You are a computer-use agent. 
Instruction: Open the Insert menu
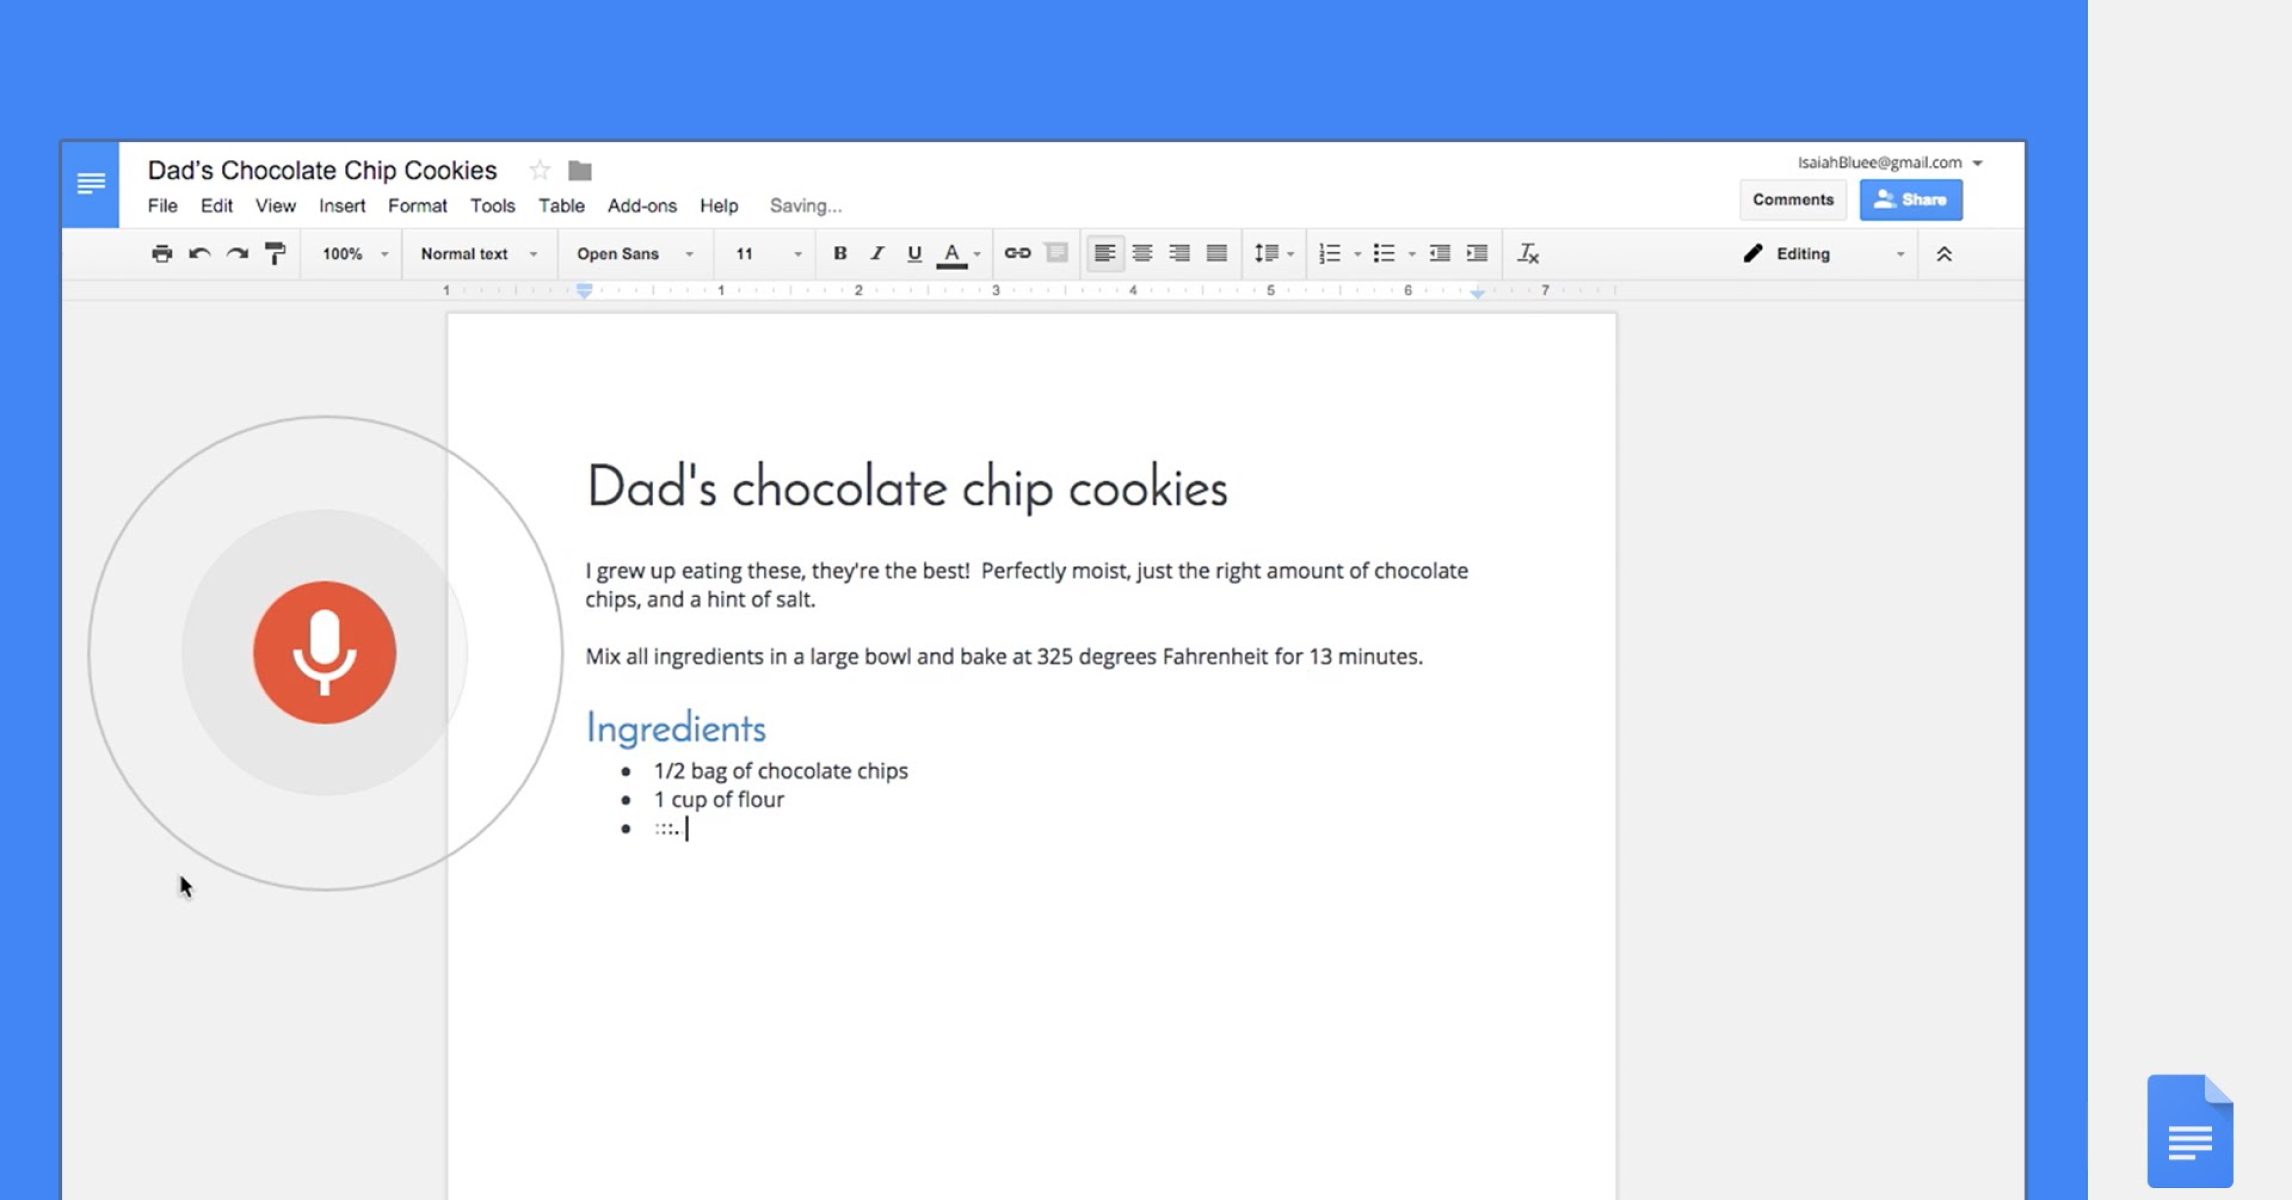(x=342, y=206)
